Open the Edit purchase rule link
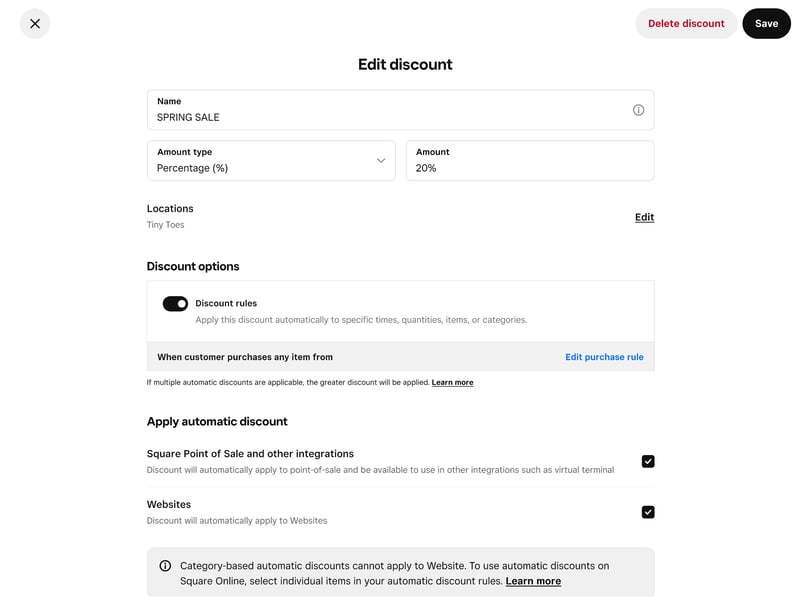The height and width of the screenshot is (606, 800). click(x=604, y=357)
